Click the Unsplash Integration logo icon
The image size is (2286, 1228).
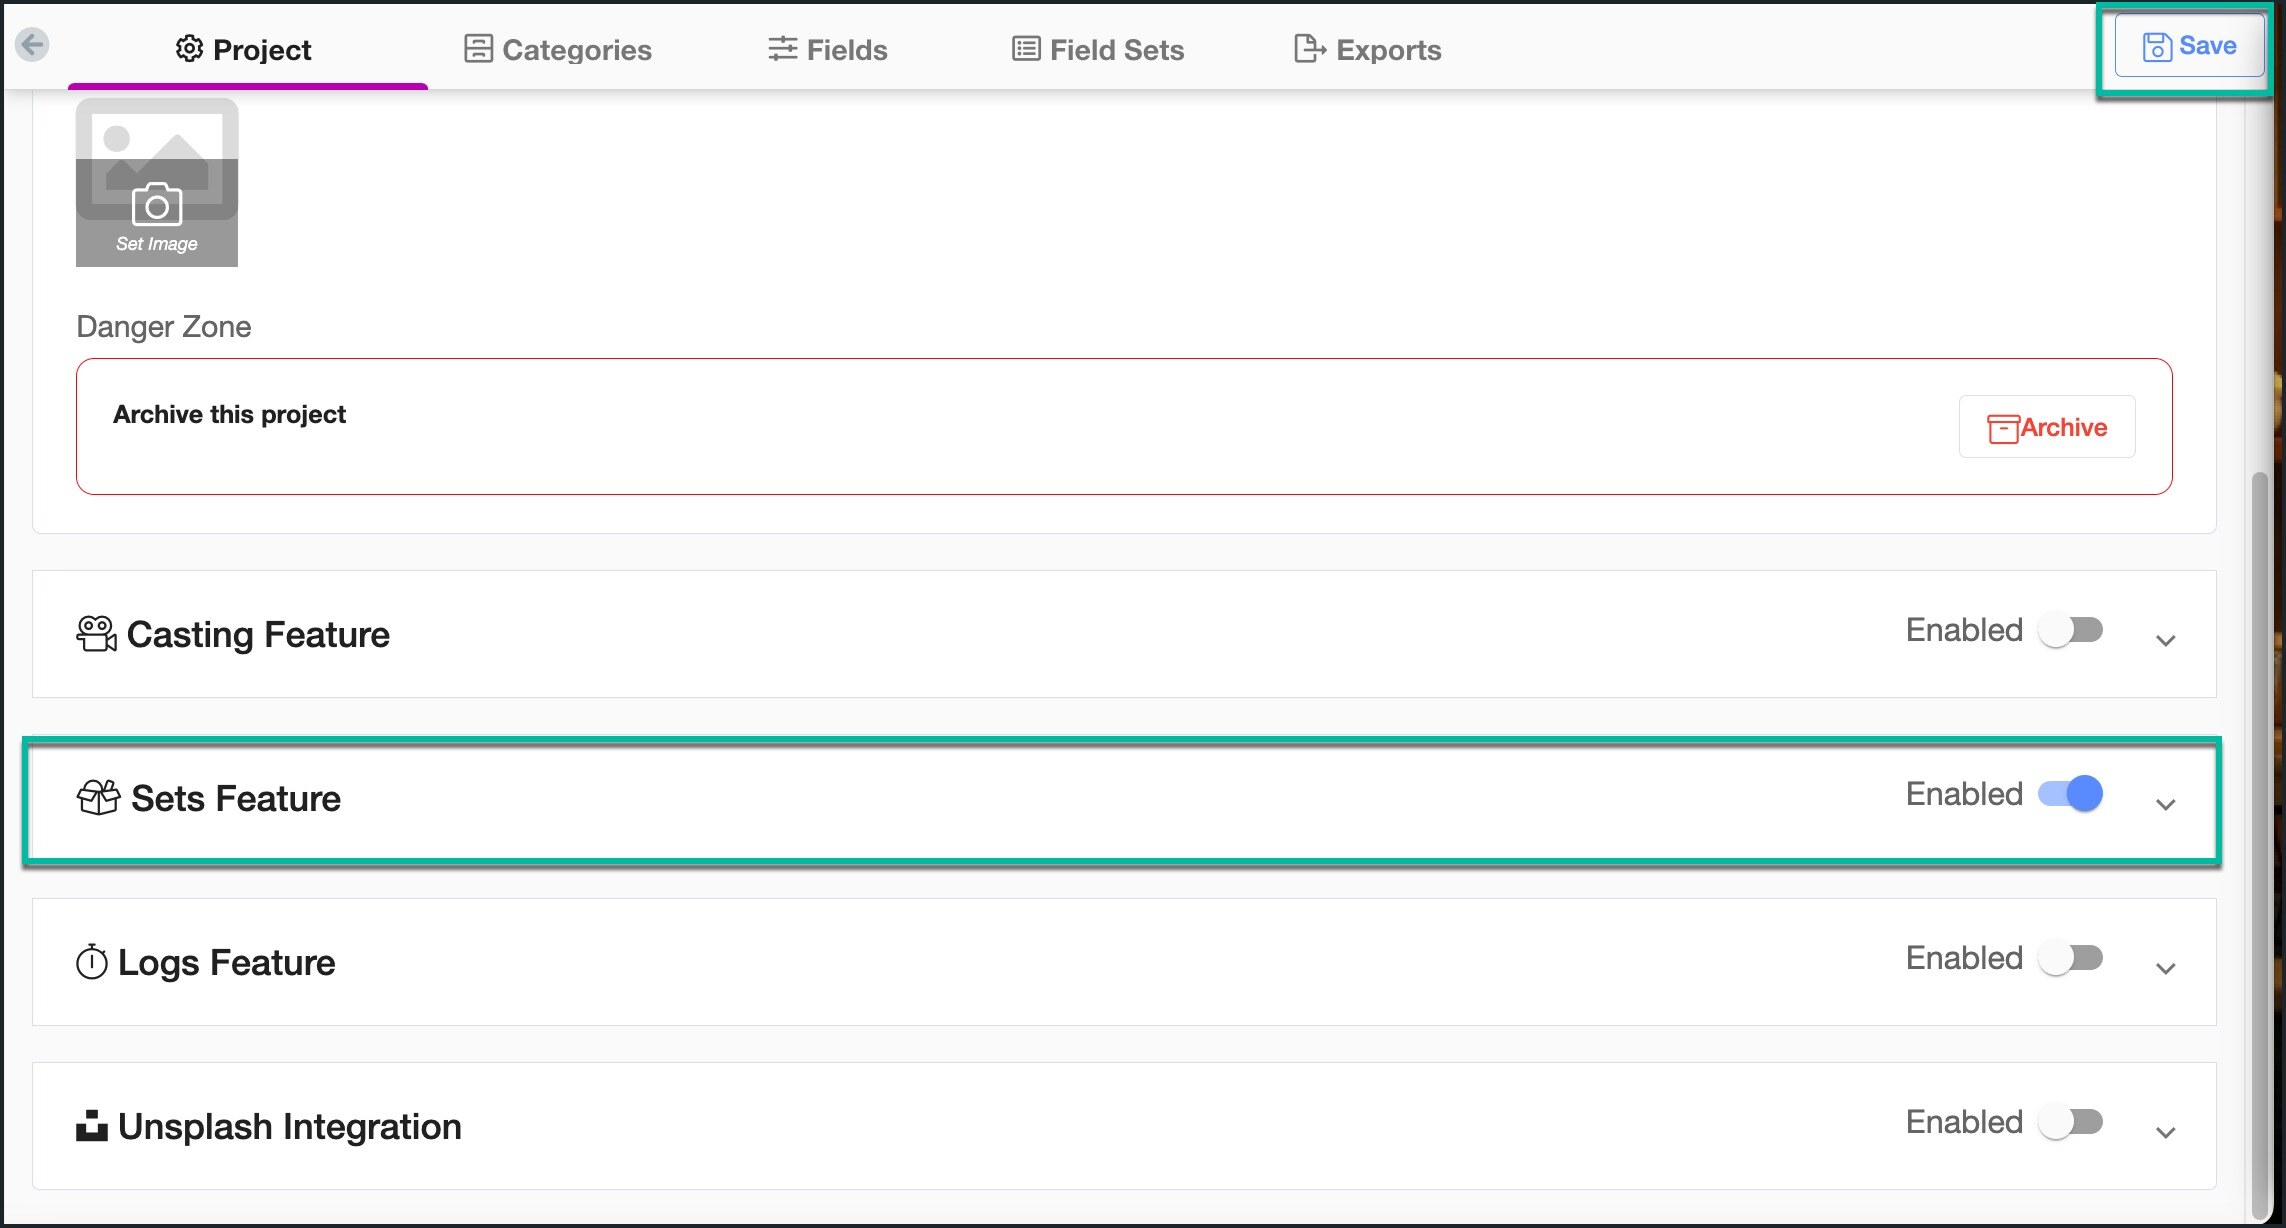pyautogui.click(x=92, y=1126)
